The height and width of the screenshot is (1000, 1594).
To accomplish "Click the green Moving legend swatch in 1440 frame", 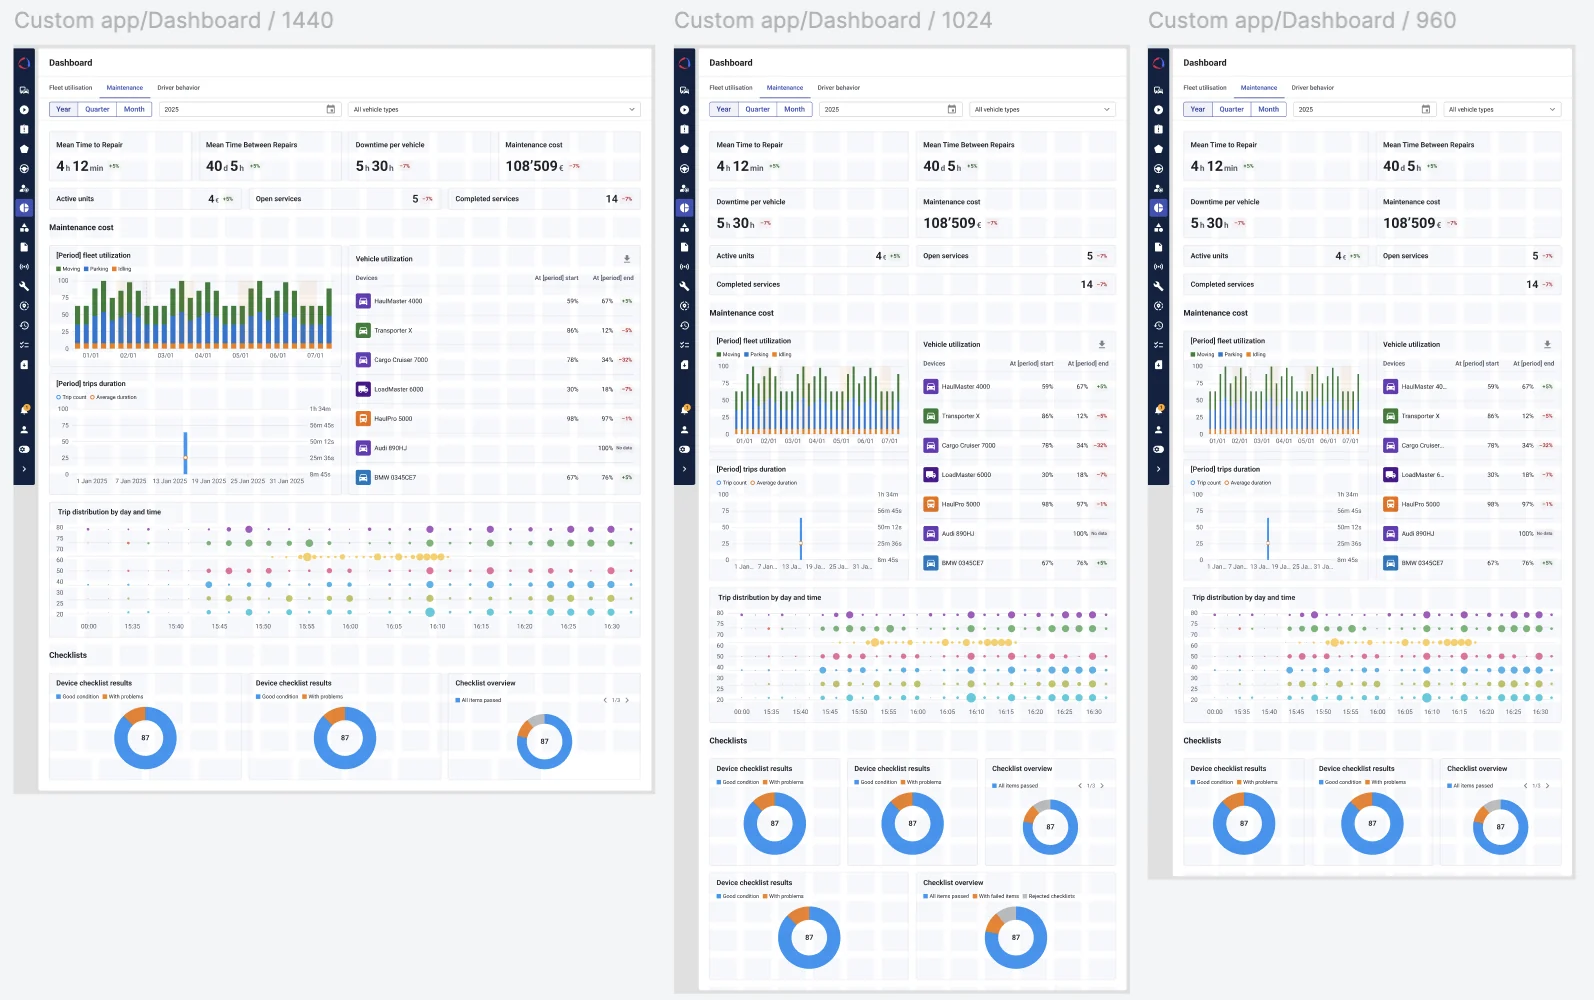I will coord(59,269).
